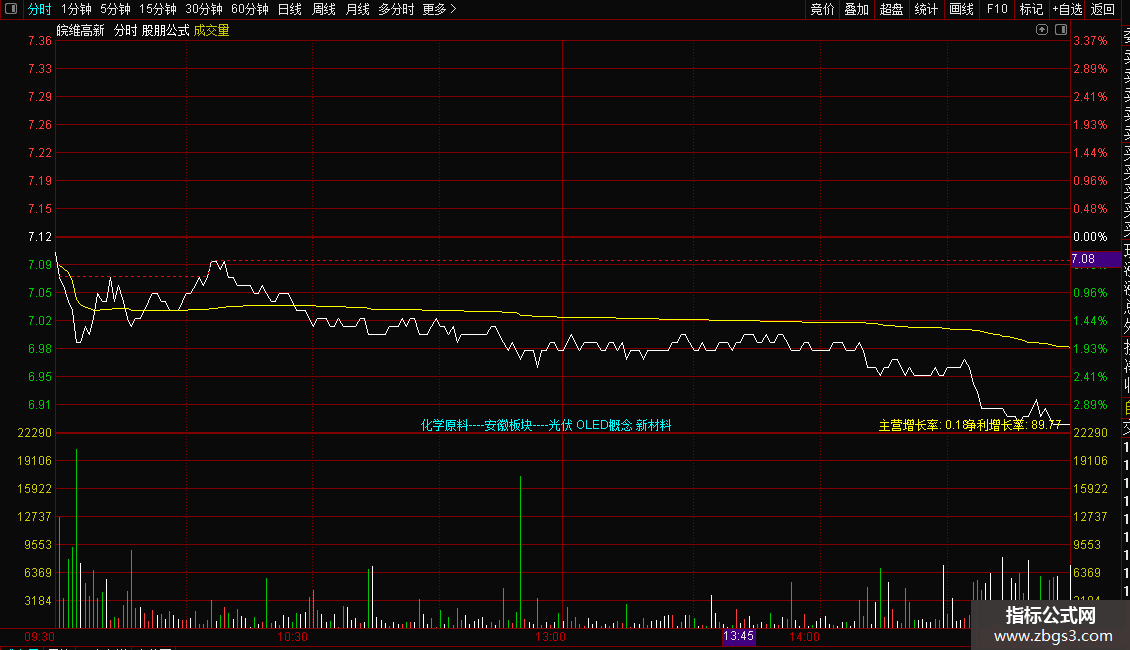Screen dimensions: 1130x650
Task: Click the 10:30 time label
Action: 293,637
